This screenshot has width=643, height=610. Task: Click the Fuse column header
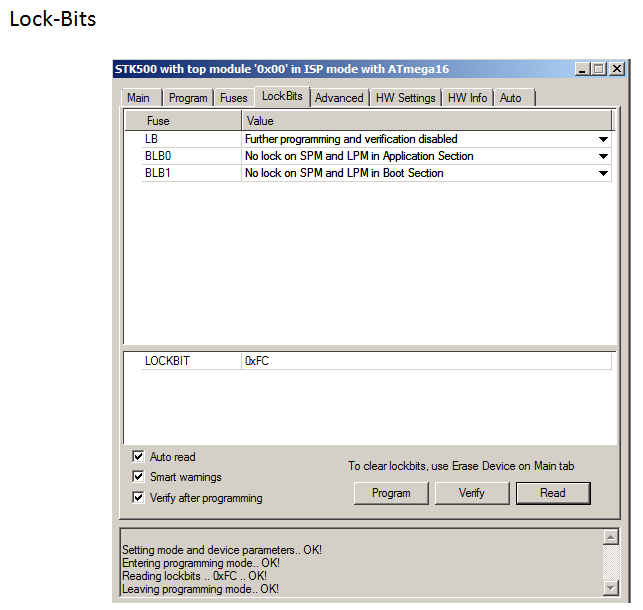coord(183,121)
